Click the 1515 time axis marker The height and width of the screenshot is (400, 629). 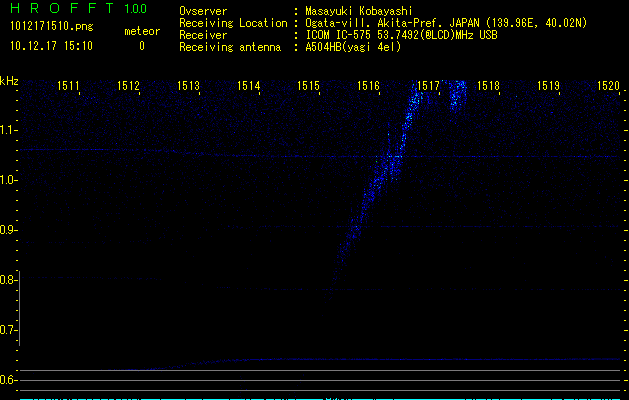coord(308,86)
